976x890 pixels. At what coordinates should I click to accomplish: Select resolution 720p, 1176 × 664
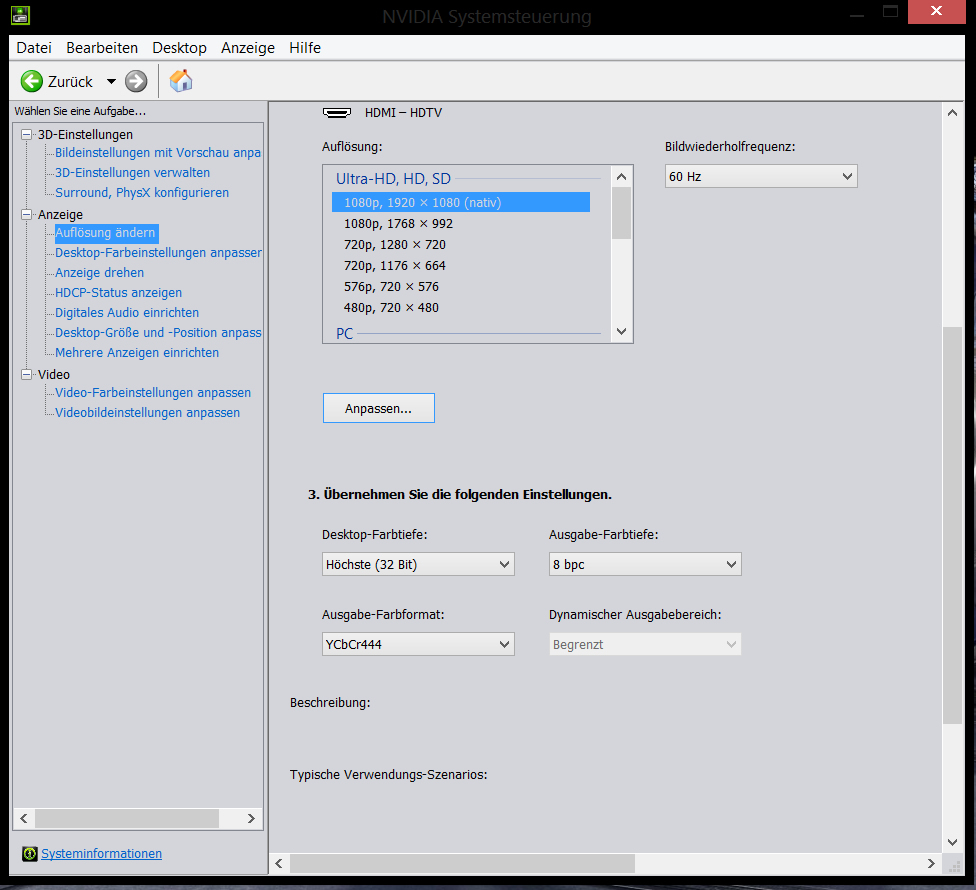click(395, 266)
